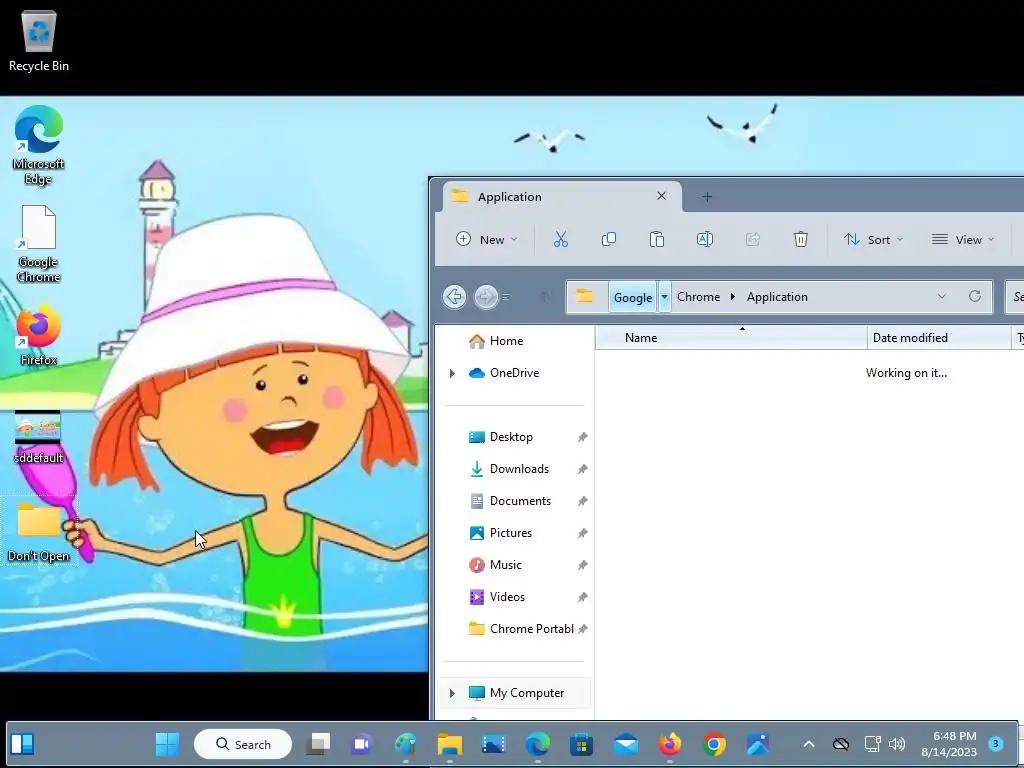Click the taskbar Search box

[243, 744]
